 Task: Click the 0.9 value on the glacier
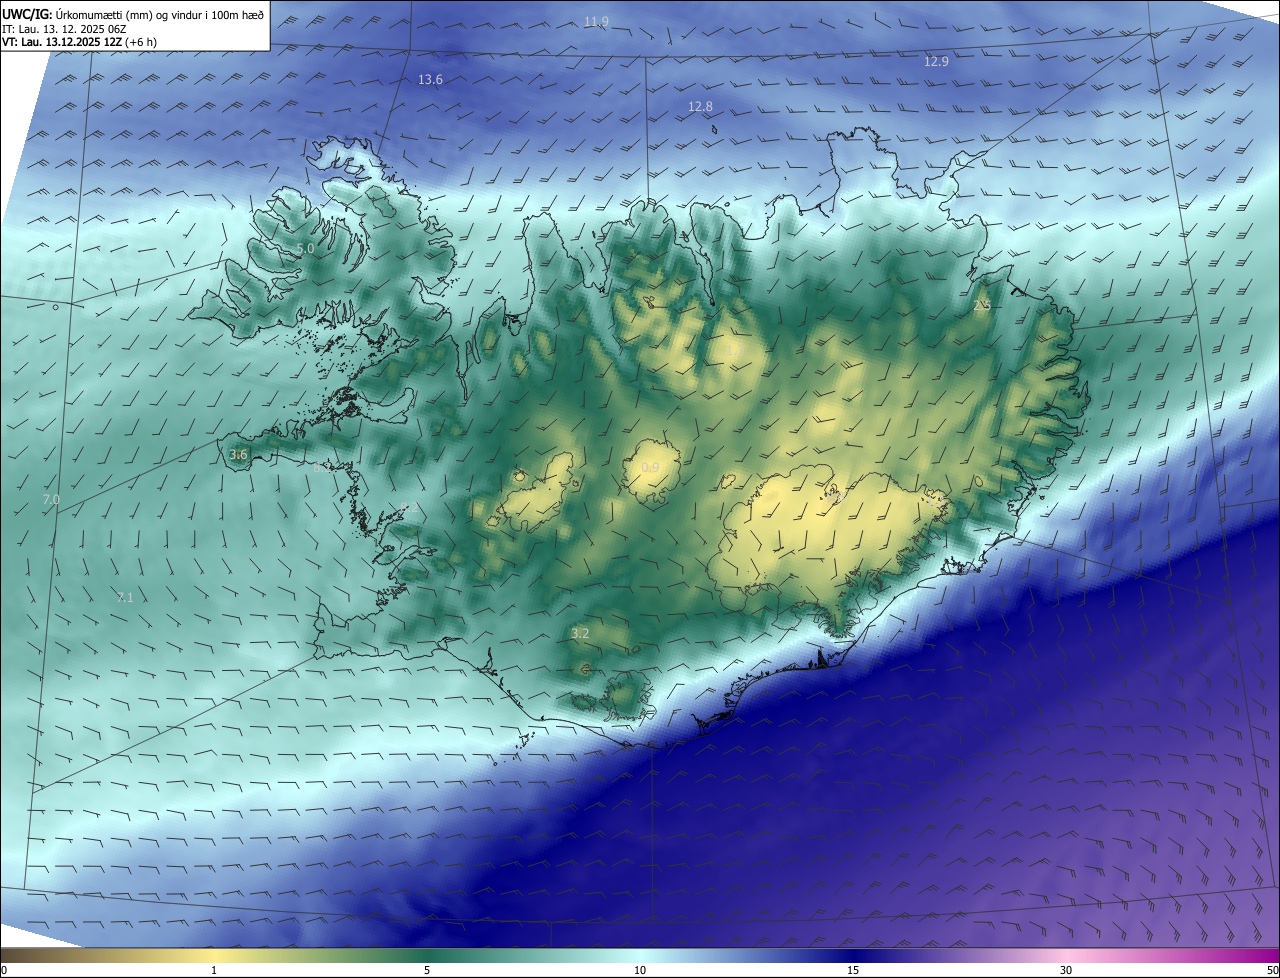pos(650,467)
